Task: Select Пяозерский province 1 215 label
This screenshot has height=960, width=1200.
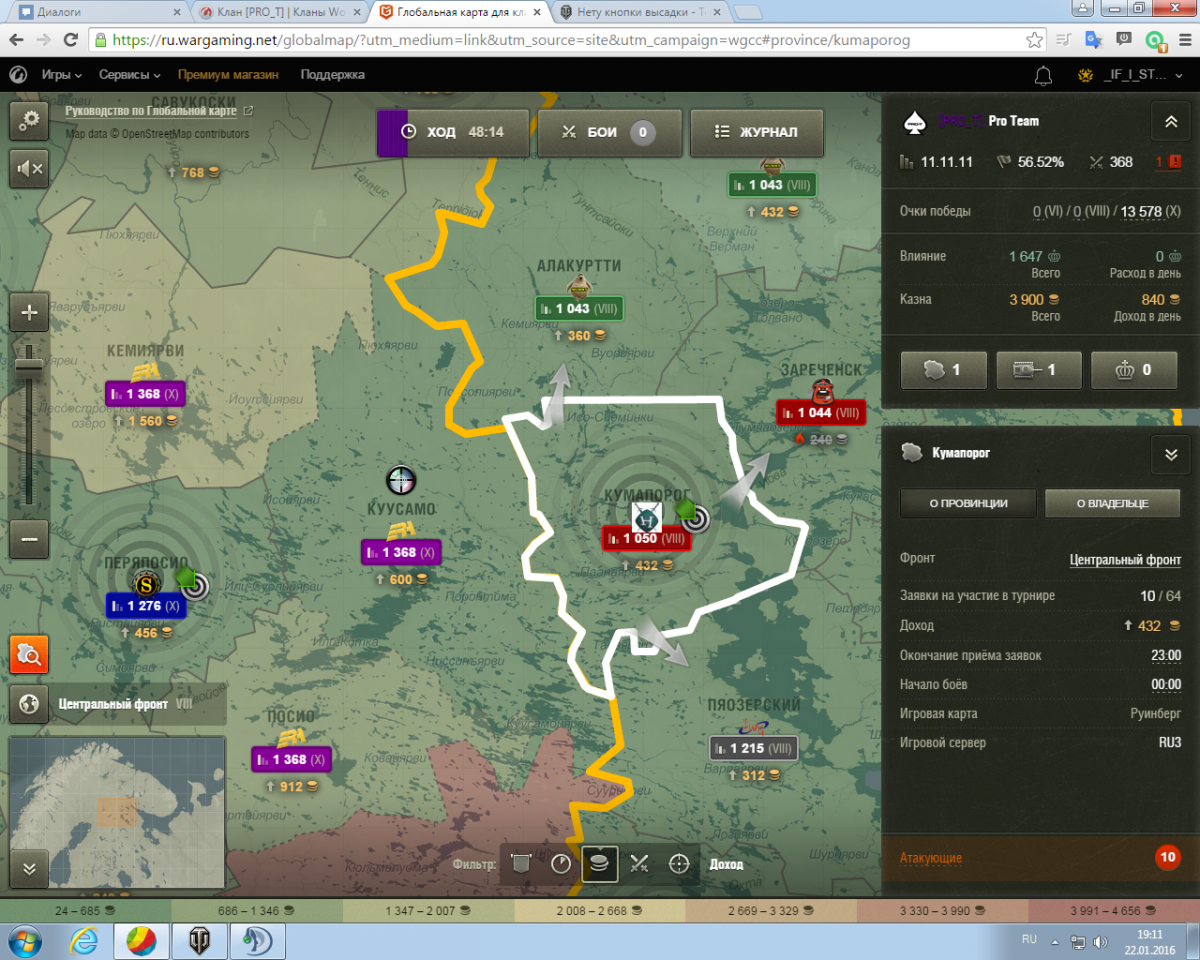Action: [x=754, y=748]
